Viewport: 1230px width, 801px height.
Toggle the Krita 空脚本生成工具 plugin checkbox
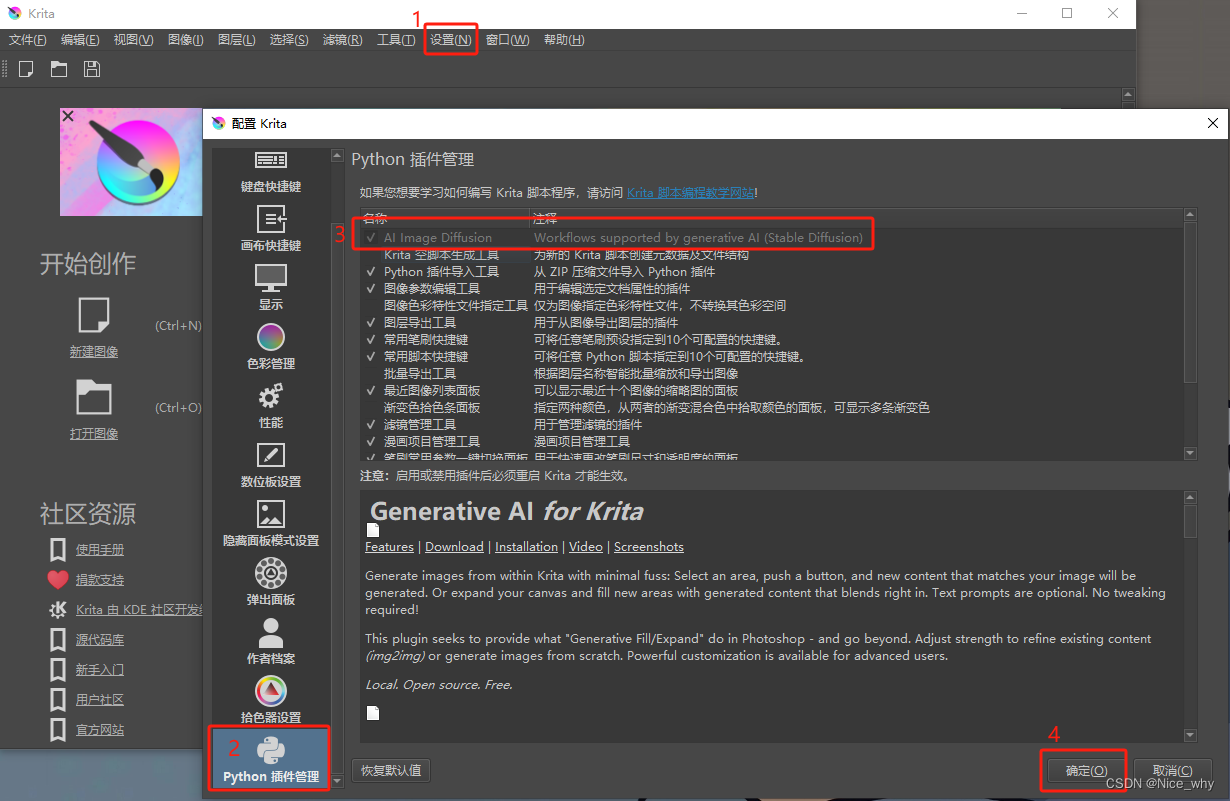coord(371,255)
